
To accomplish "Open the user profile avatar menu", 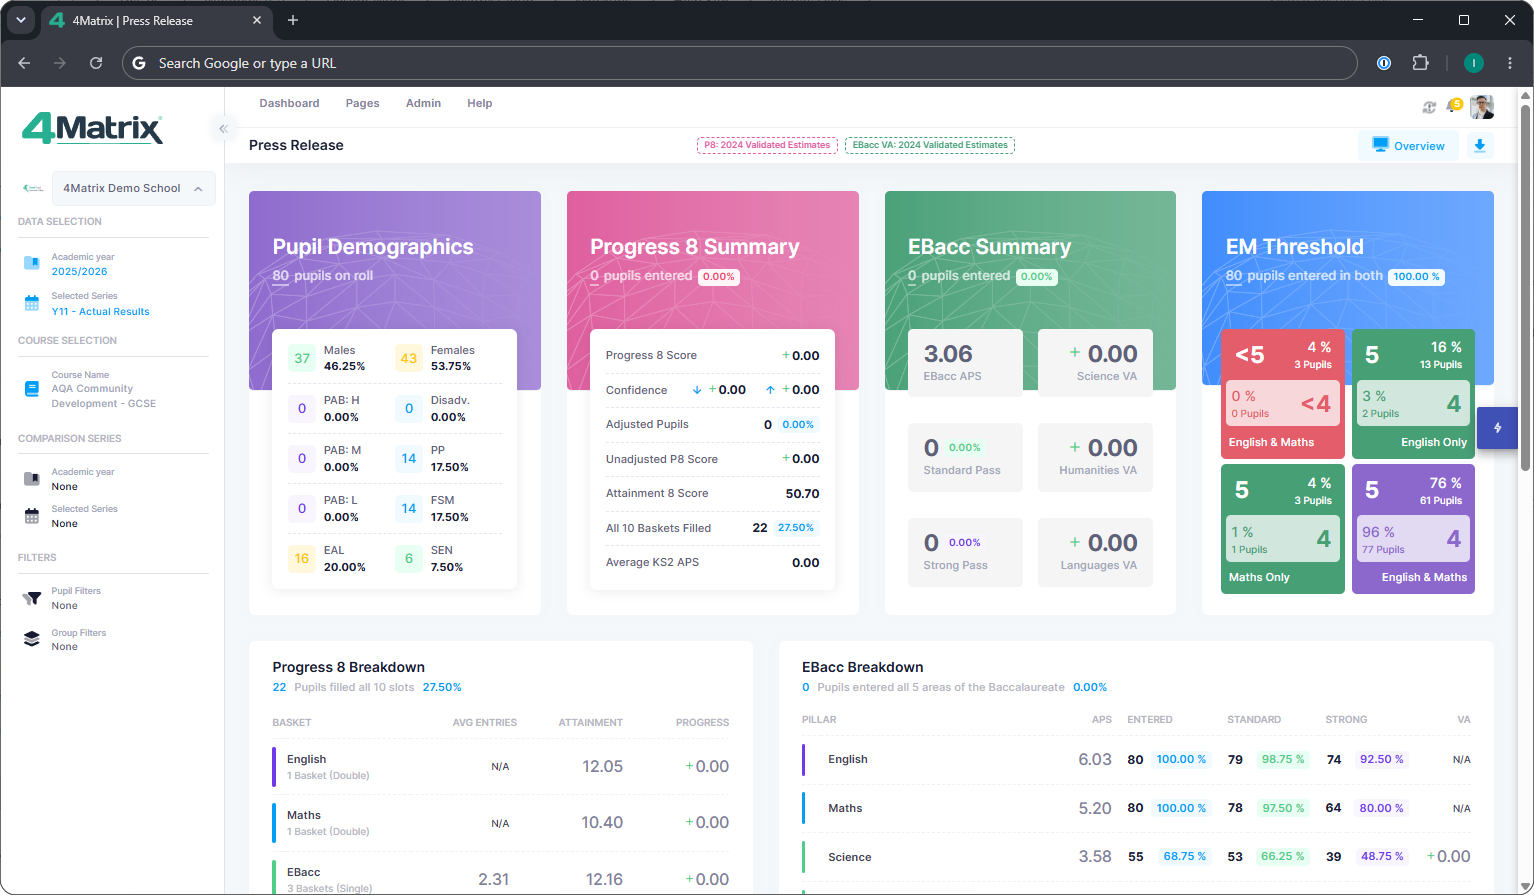I will pos(1482,107).
